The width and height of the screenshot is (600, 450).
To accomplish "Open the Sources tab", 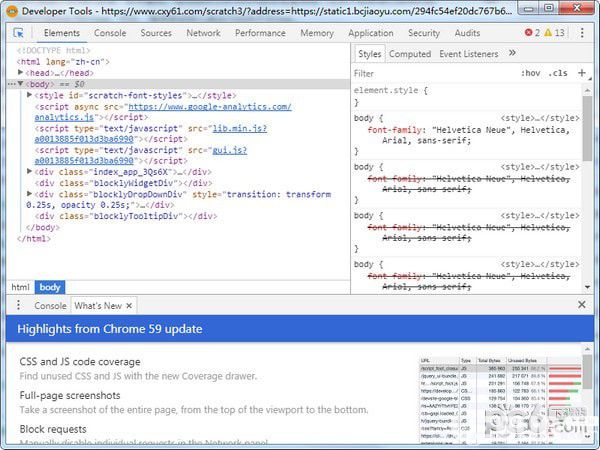I will [x=156, y=33].
